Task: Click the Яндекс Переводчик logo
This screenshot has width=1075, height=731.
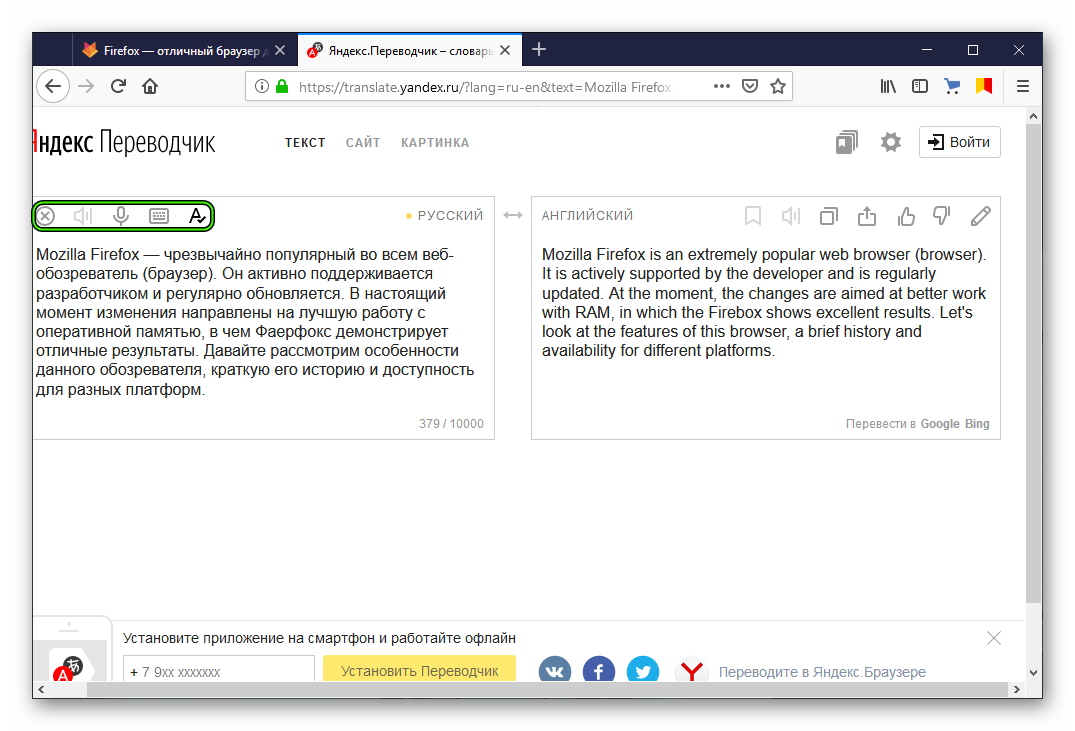Action: [124, 142]
